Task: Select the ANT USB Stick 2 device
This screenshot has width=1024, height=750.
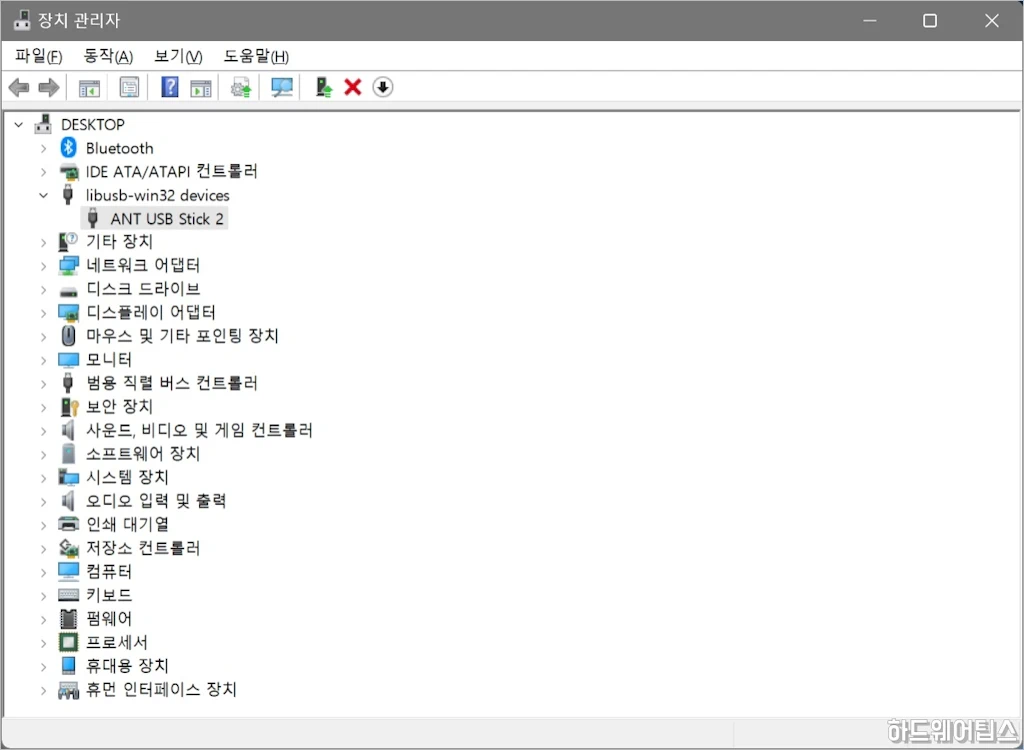Action: [155, 218]
